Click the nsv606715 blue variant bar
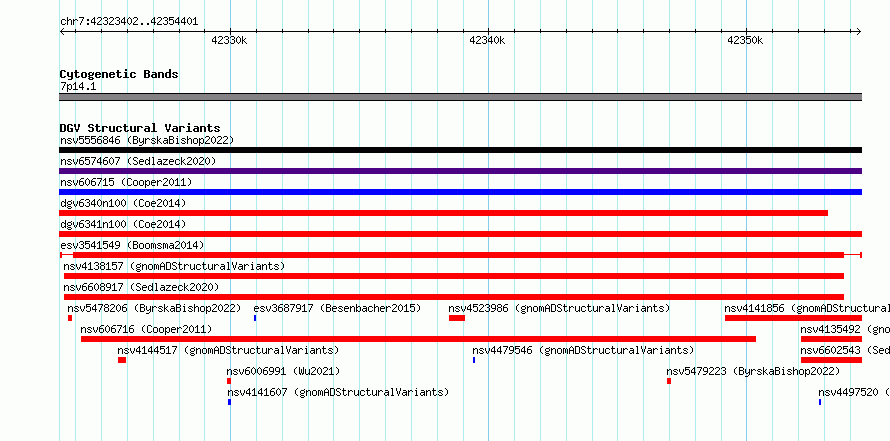 [460, 192]
